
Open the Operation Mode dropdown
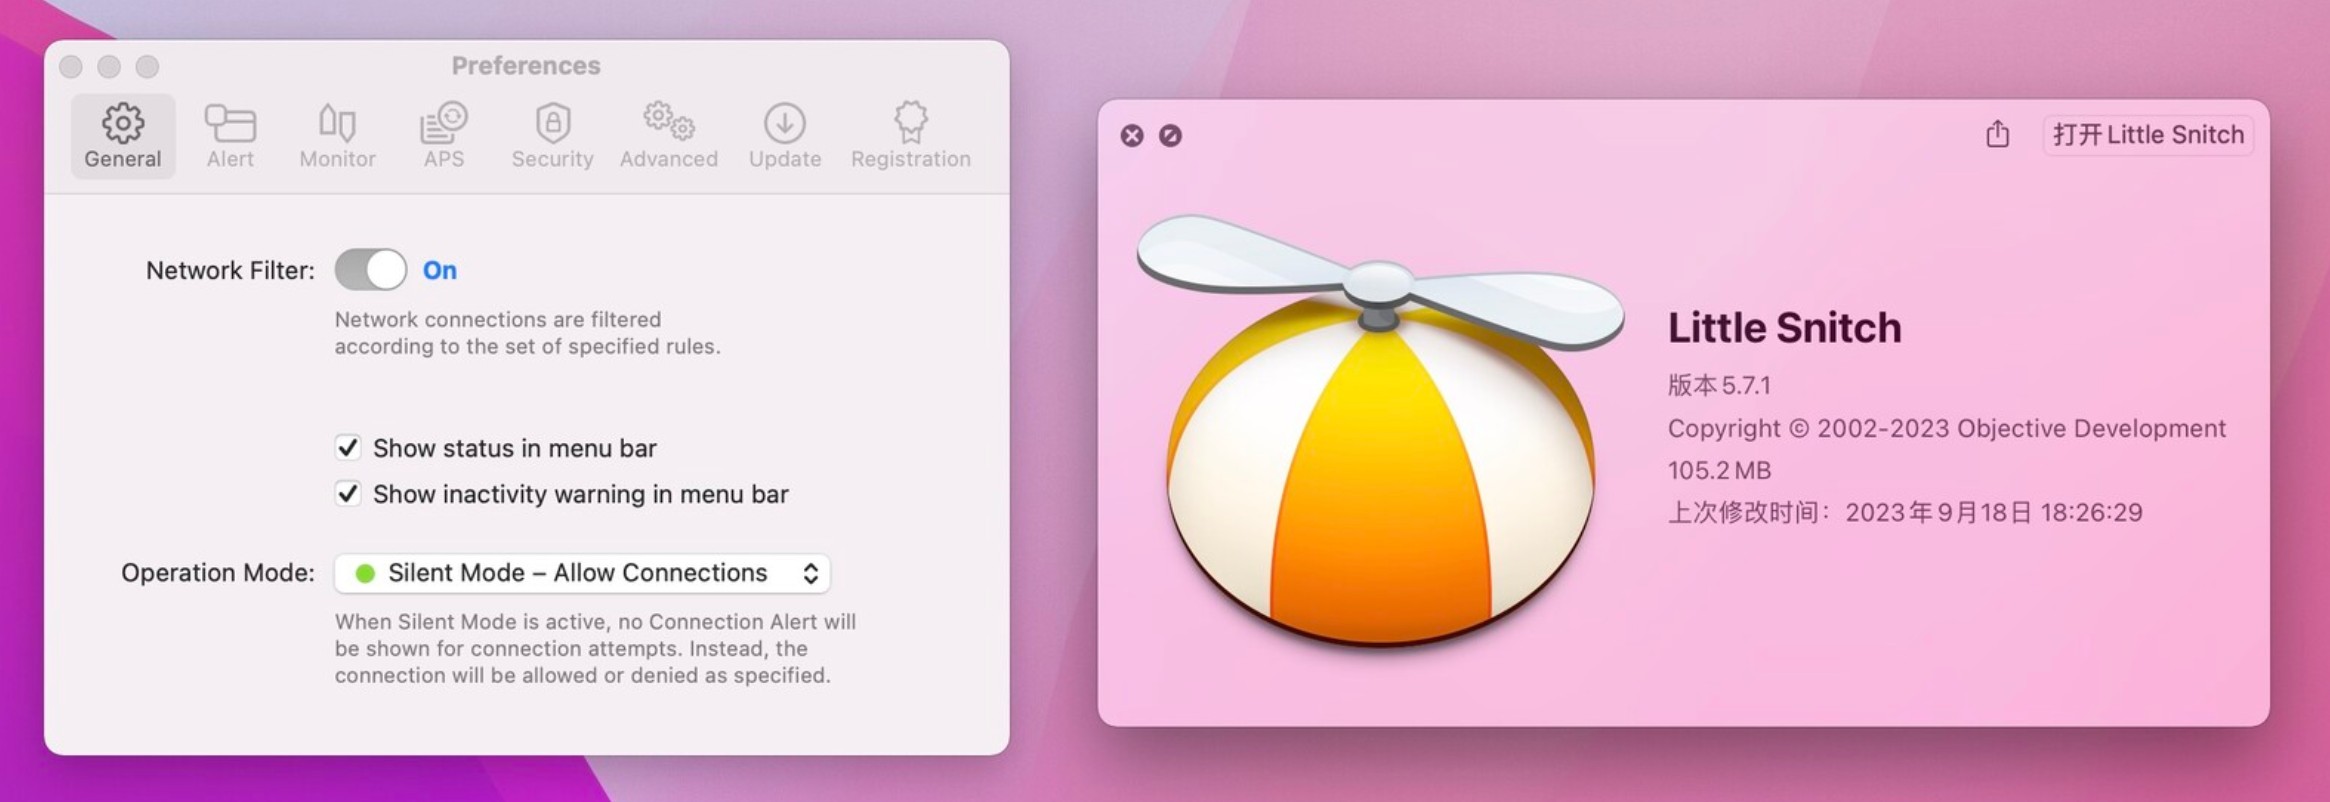(582, 573)
